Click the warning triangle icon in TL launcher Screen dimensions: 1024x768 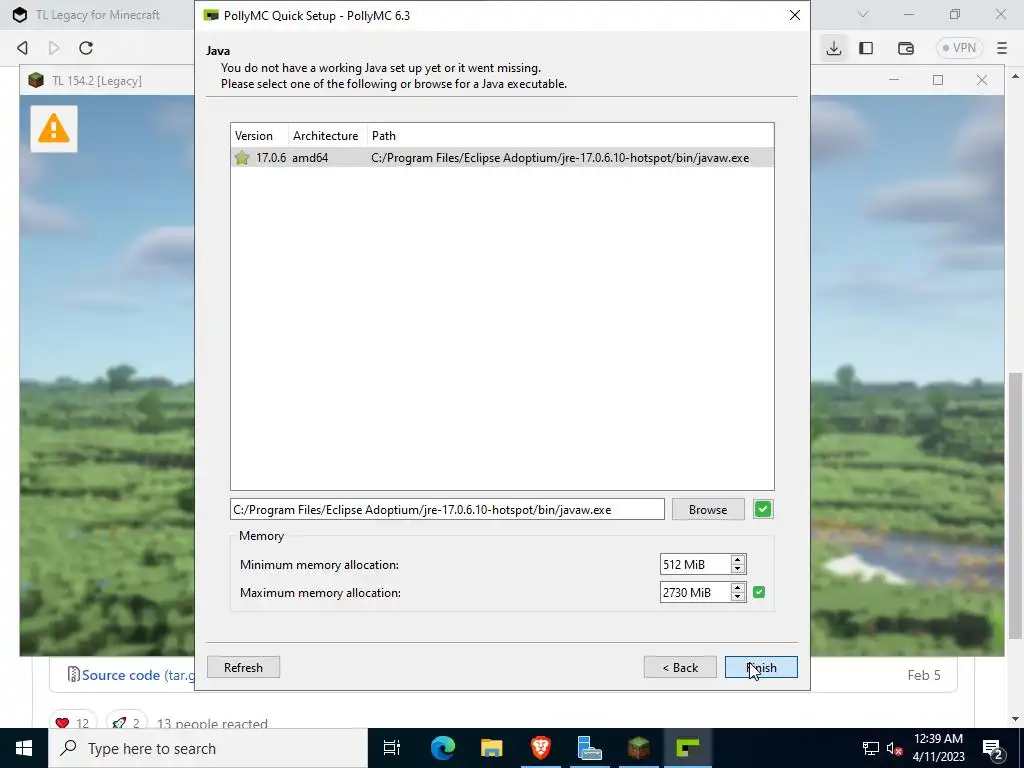coord(54,129)
